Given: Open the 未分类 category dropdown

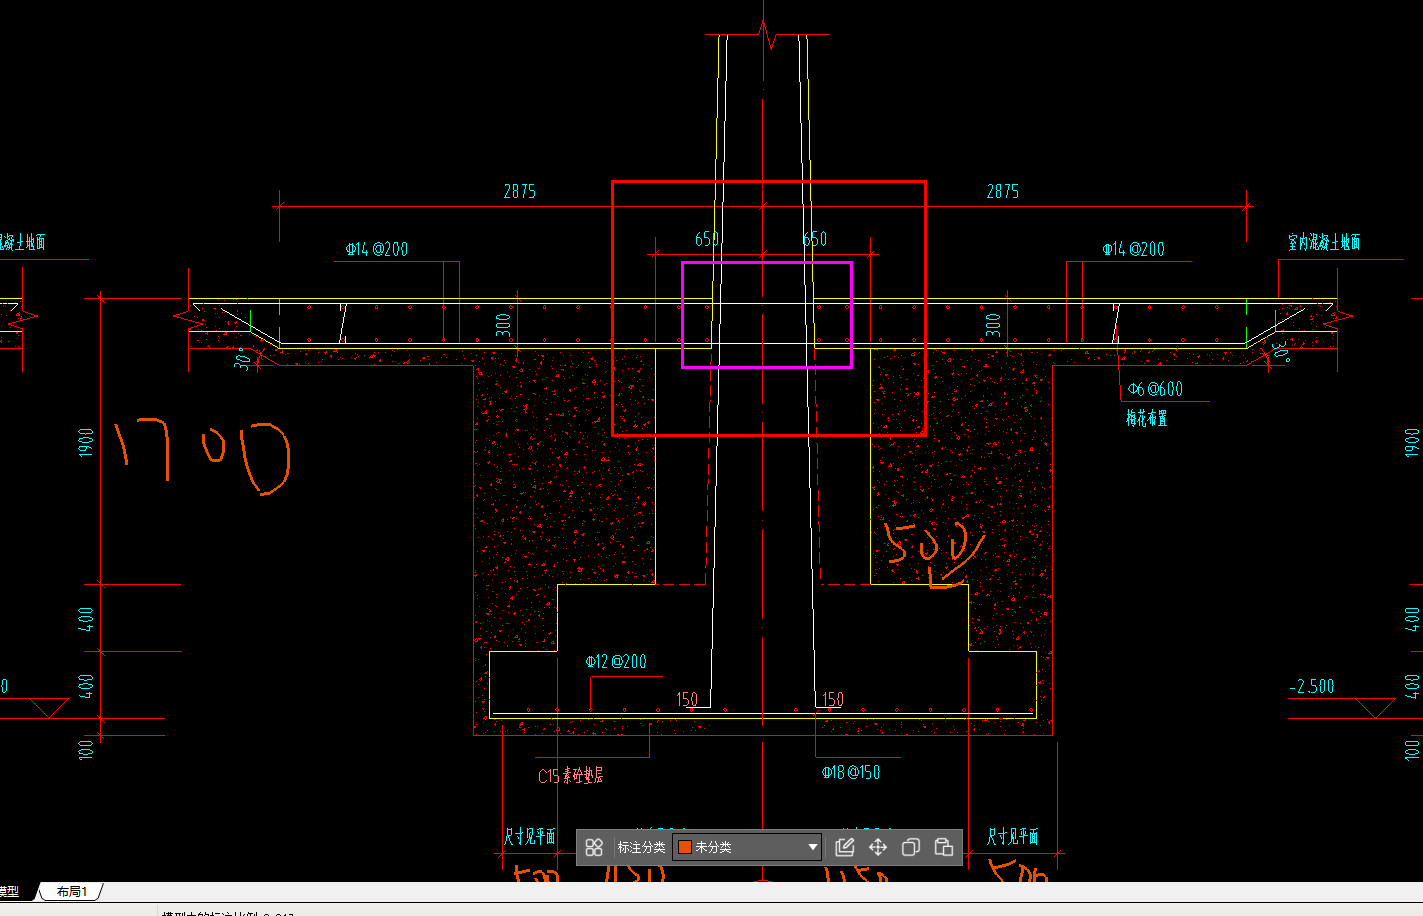Looking at the screenshot, I should (747, 847).
